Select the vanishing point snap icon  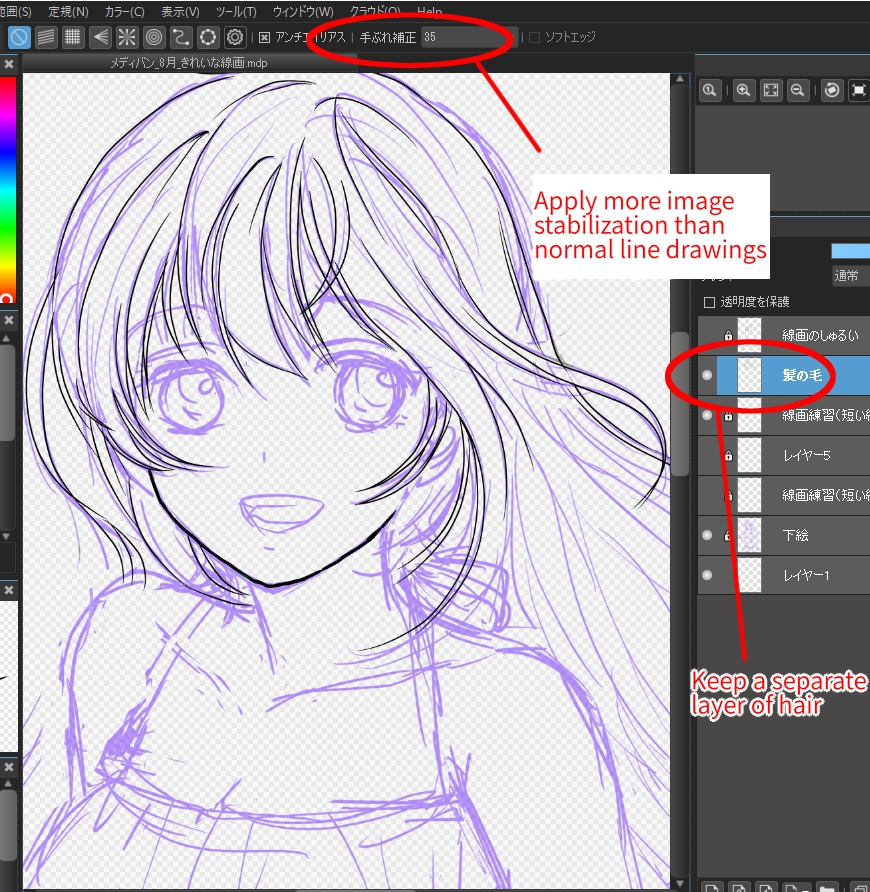(99, 37)
